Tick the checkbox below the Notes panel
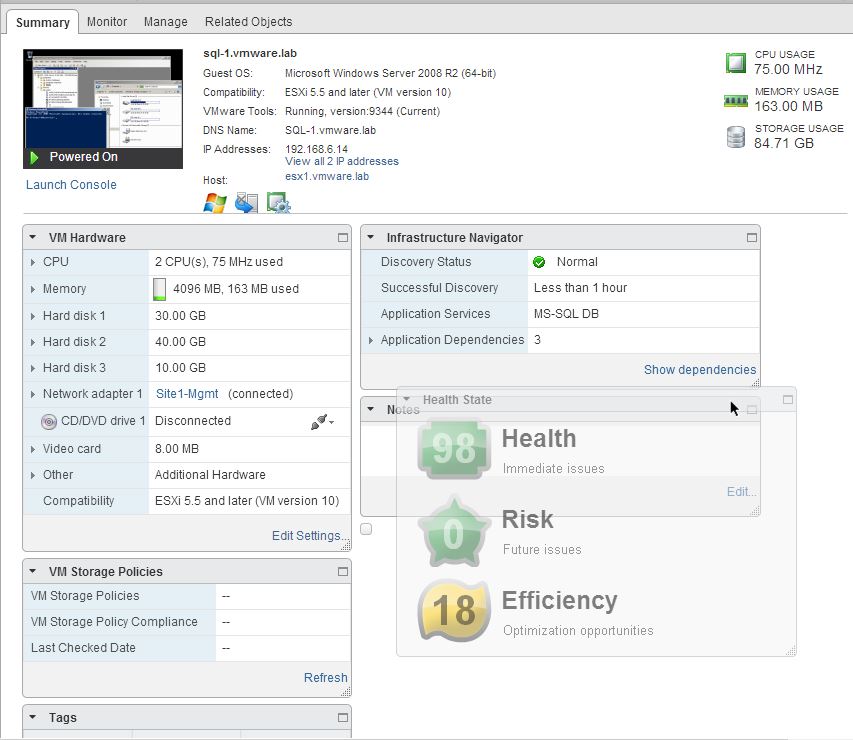 point(366,529)
